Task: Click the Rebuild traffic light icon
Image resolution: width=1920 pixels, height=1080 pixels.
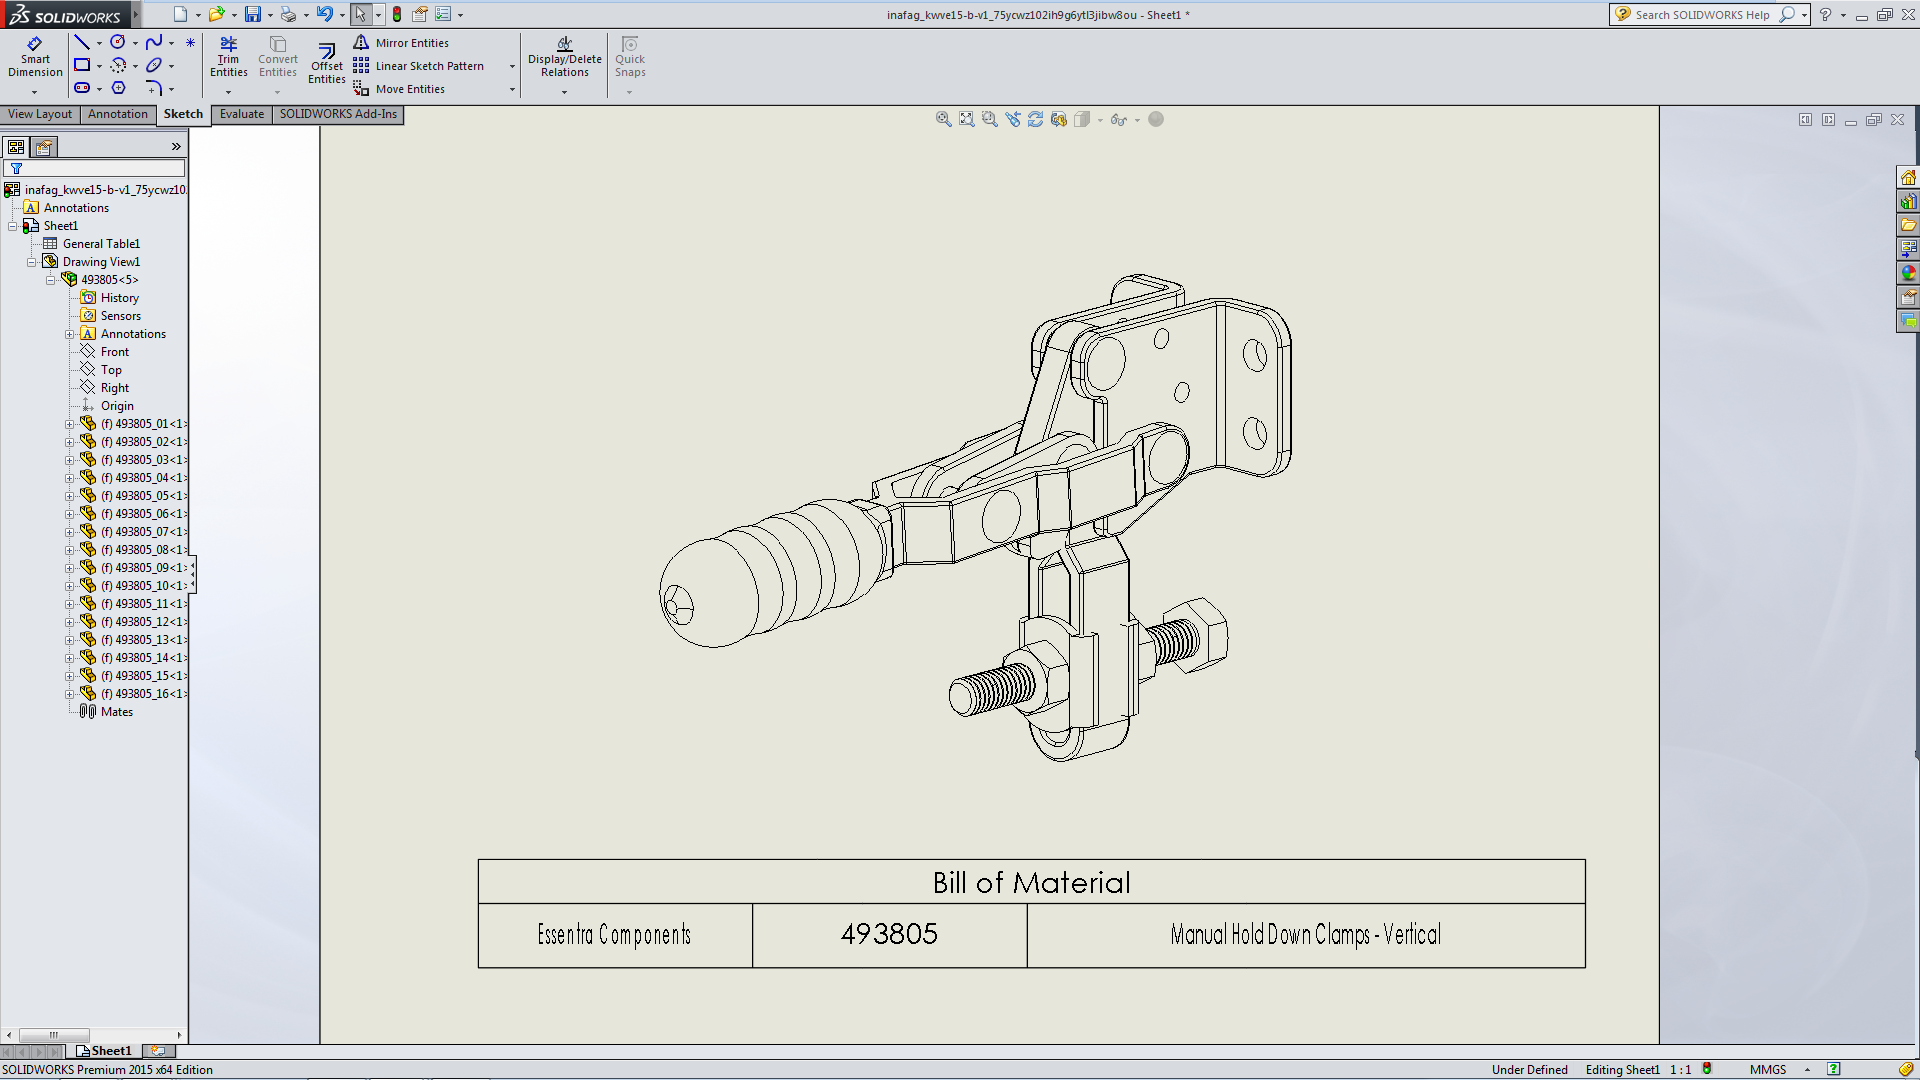Action: [397, 14]
